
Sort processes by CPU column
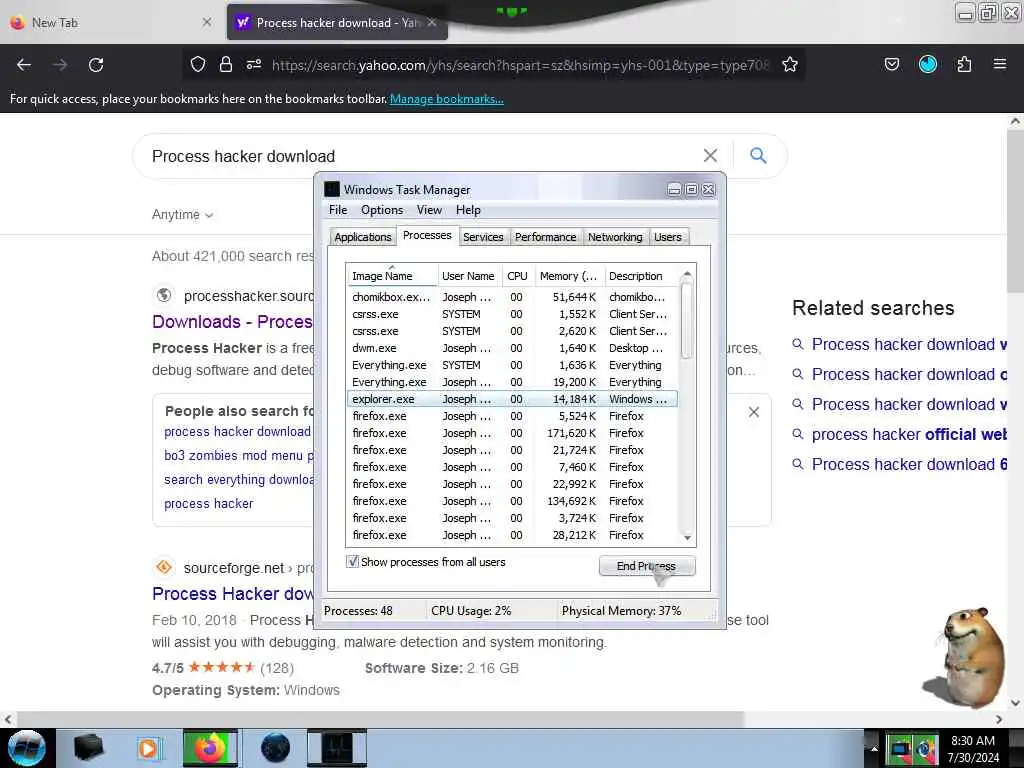click(x=517, y=276)
